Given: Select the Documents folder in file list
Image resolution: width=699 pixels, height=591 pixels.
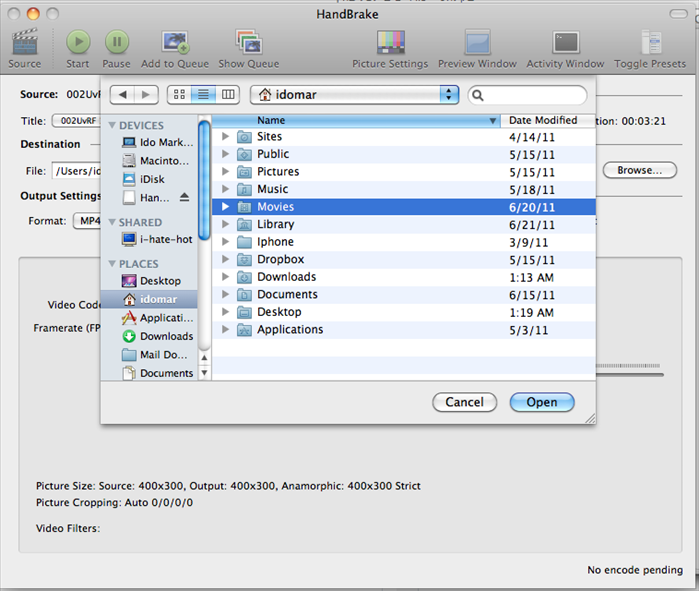Looking at the screenshot, I should click(403, 294).
